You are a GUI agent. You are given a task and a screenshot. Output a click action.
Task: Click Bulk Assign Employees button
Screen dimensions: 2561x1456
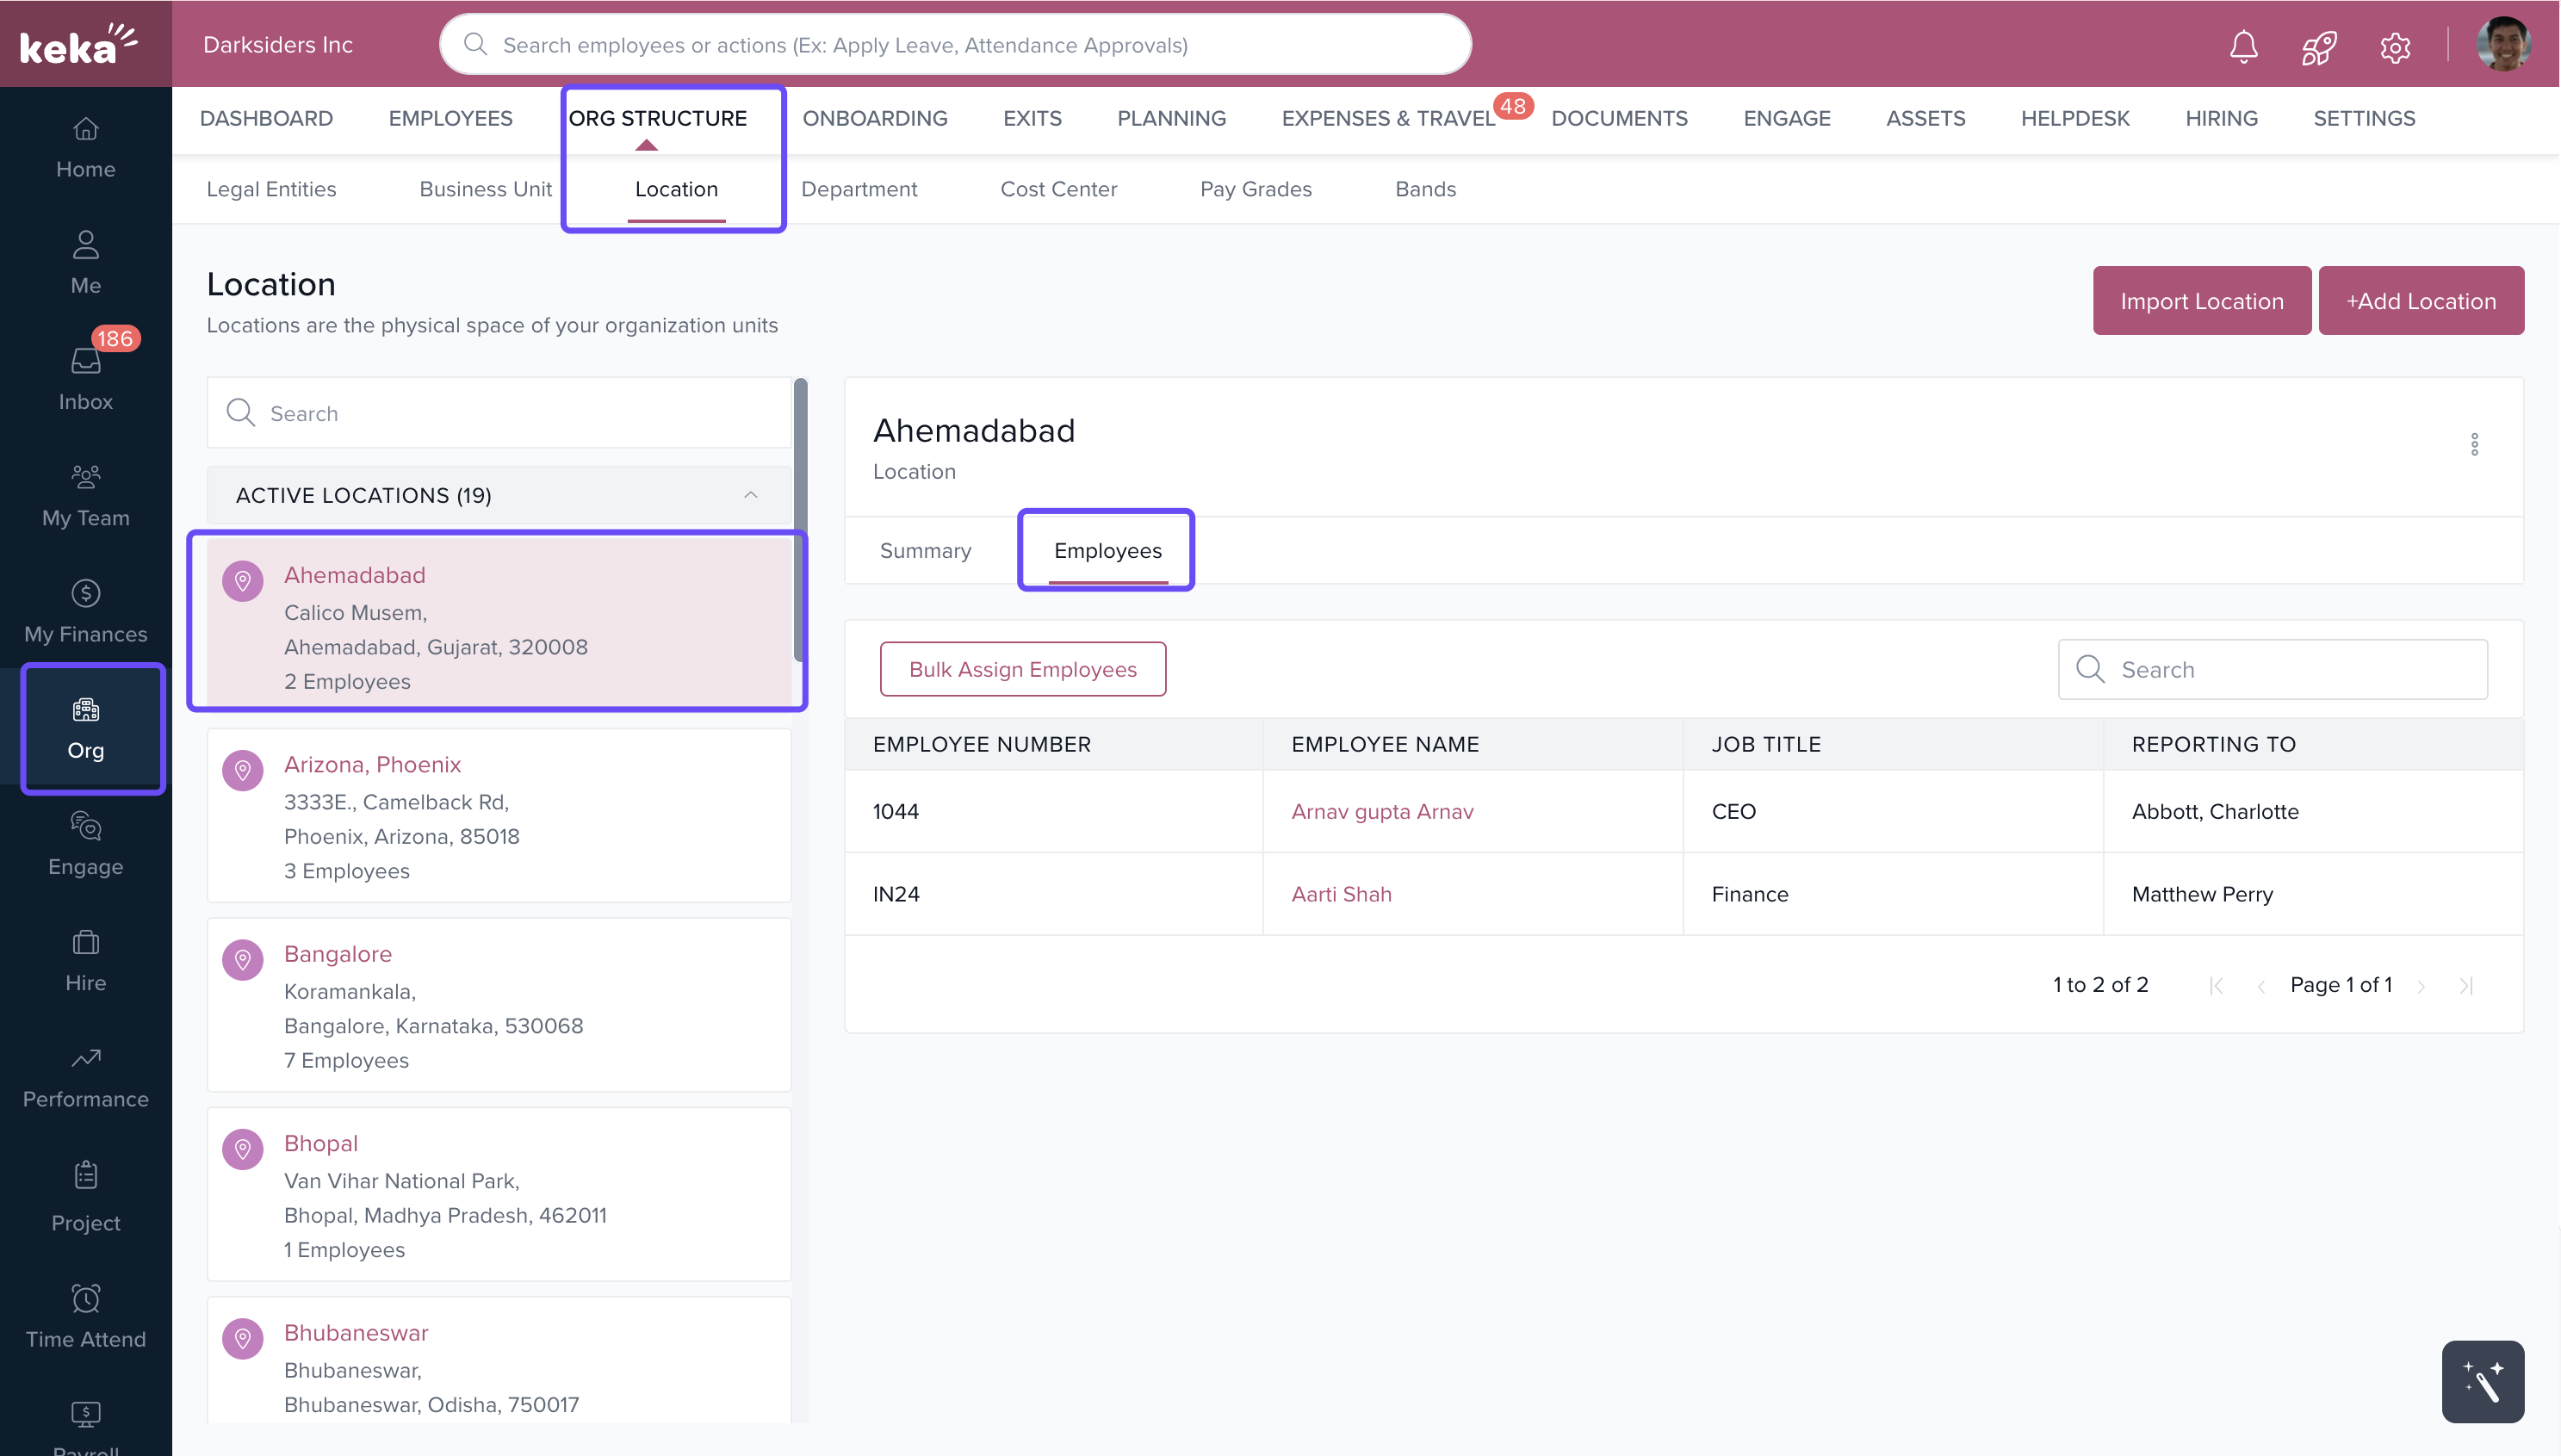tap(1022, 669)
